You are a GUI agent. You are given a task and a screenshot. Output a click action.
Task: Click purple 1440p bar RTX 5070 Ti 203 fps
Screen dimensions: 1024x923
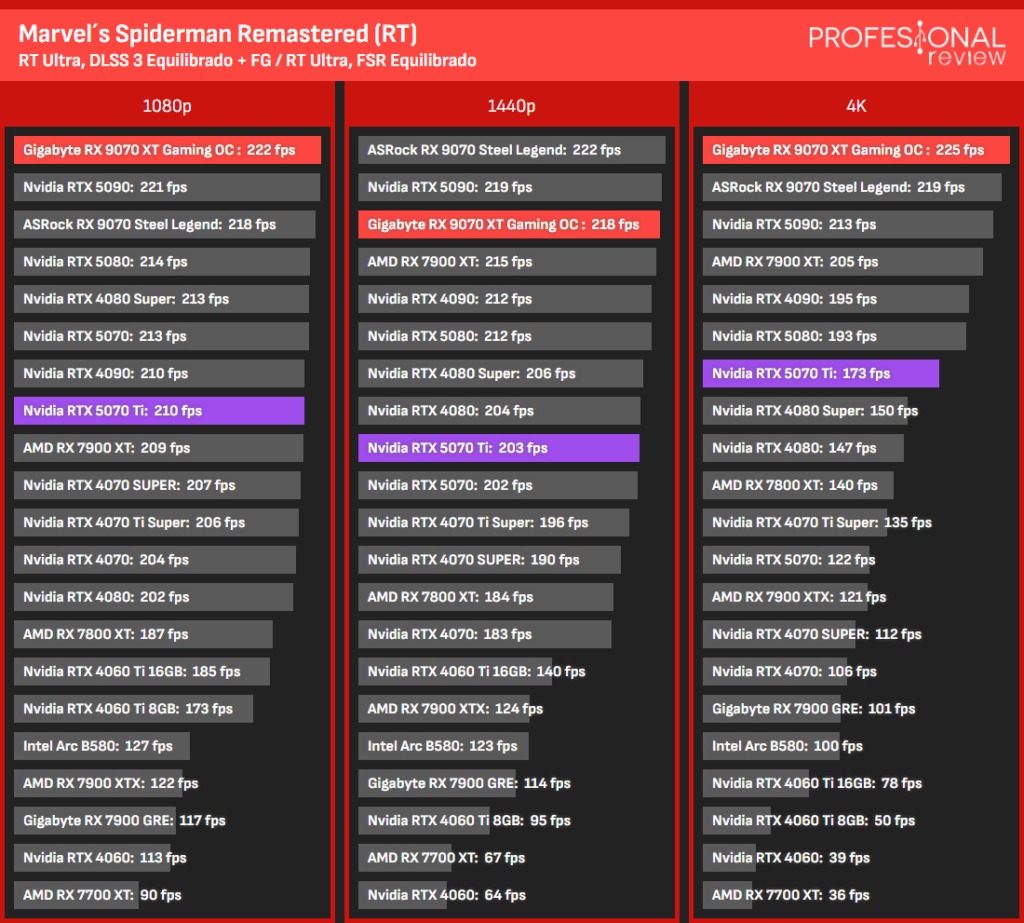tap(499, 448)
